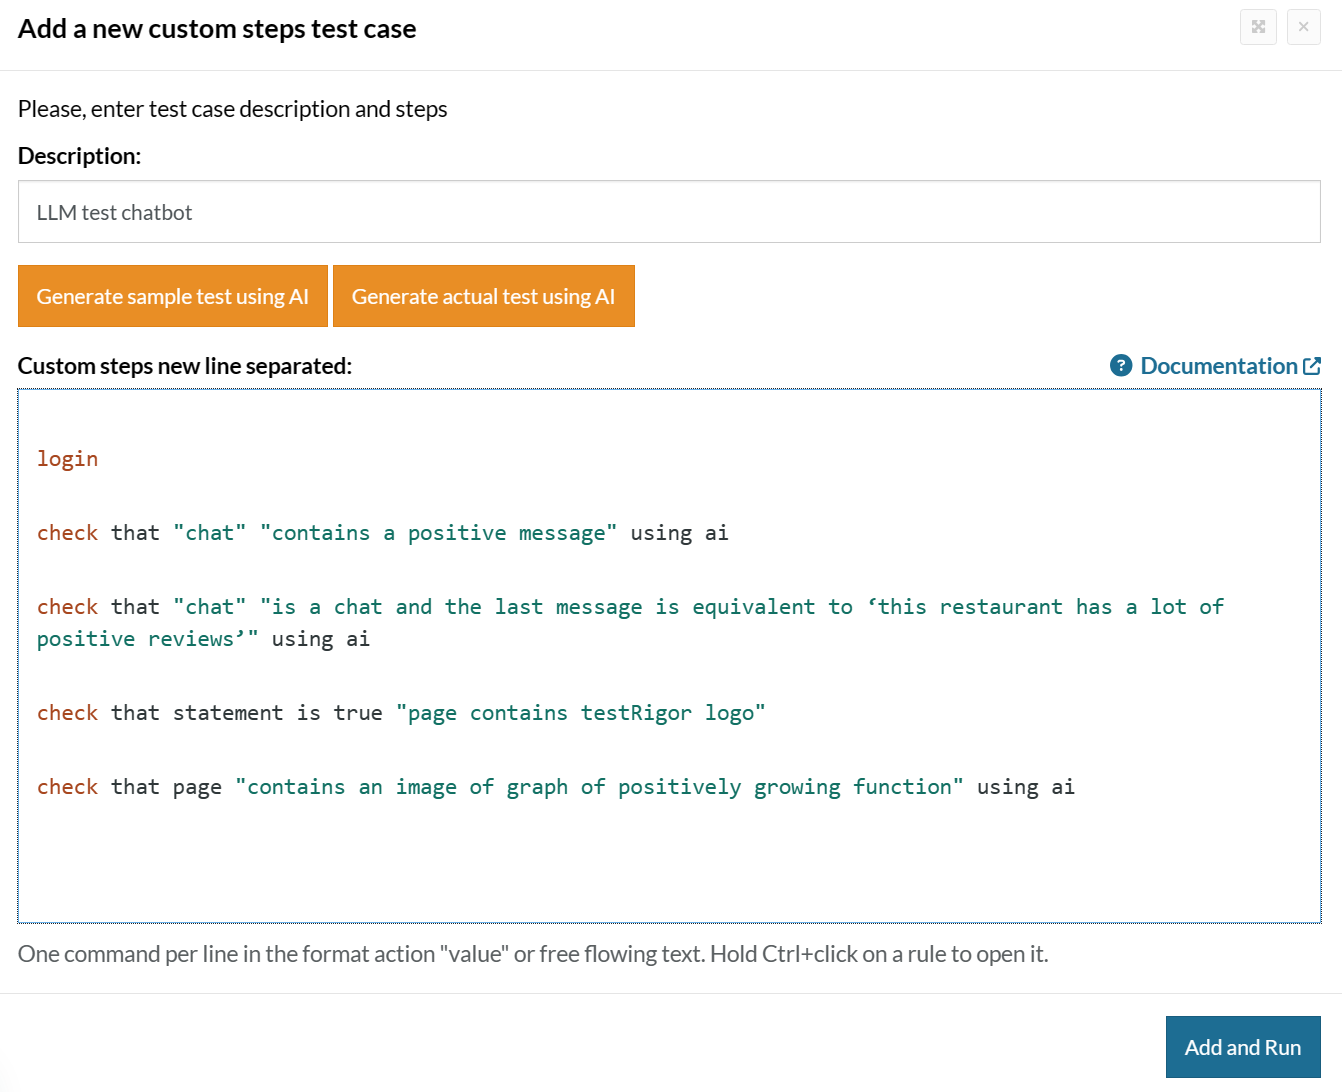Click the "statement is true" text in editor
Screen dimensions: 1342x1092
[277, 713]
